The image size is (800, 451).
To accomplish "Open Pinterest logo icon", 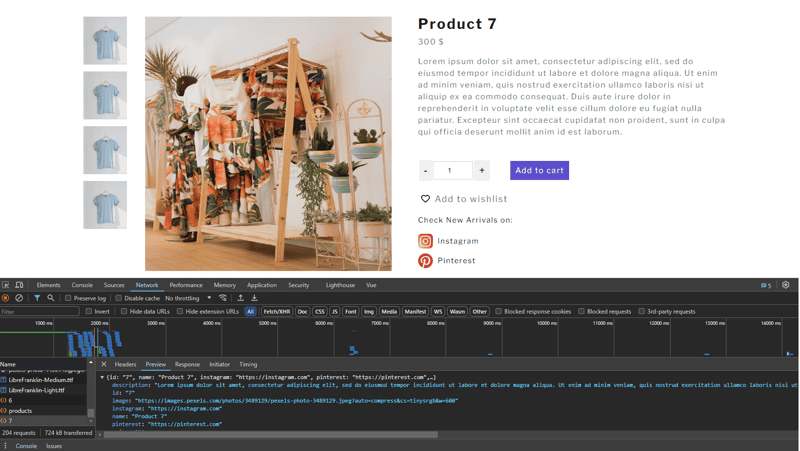I will click(x=426, y=261).
